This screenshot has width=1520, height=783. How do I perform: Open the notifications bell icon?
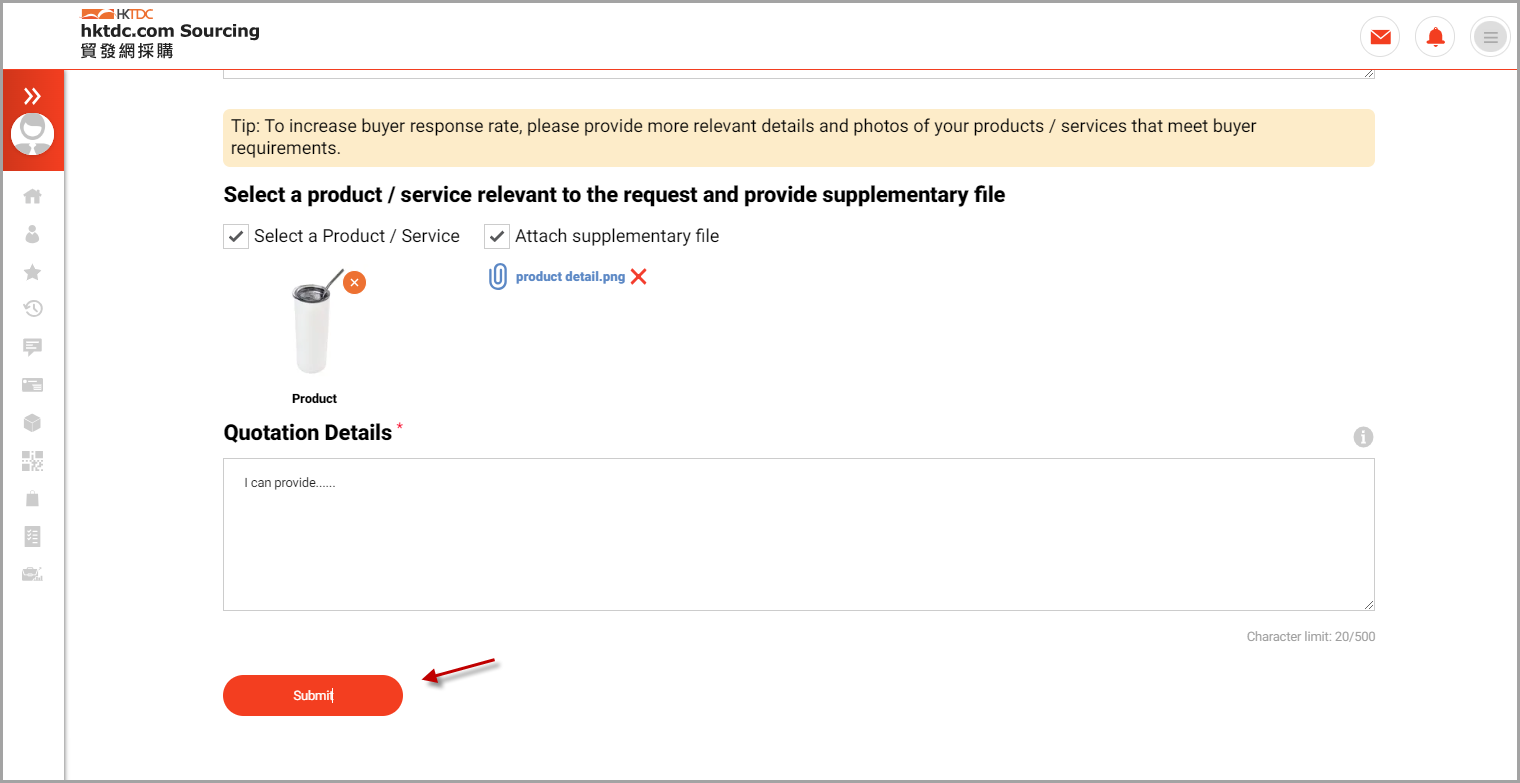(x=1435, y=37)
